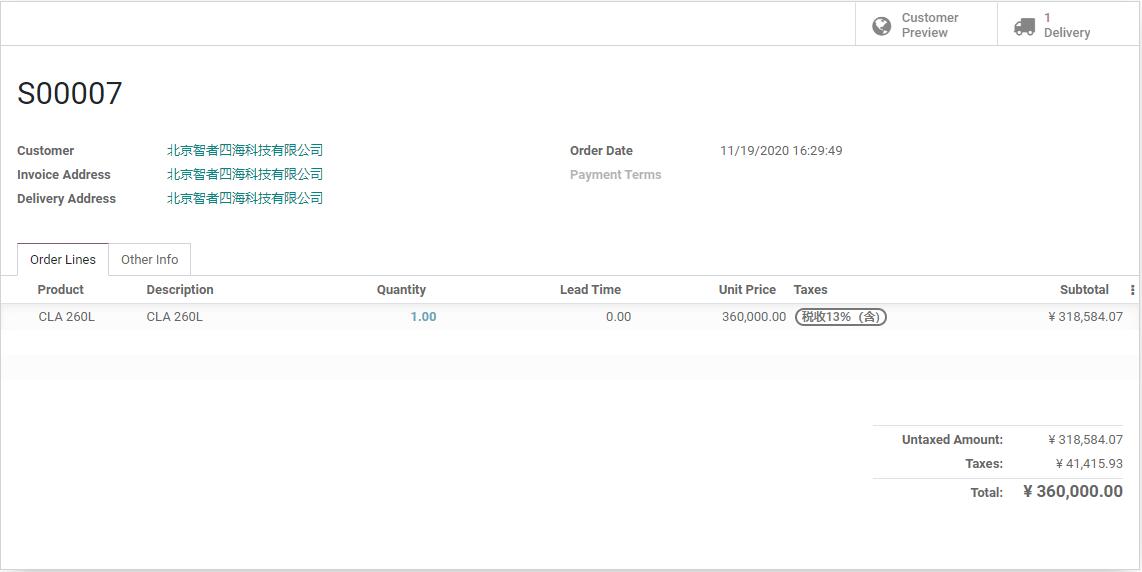
Task: Open the Delivery Address company link
Action: click(245, 198)
